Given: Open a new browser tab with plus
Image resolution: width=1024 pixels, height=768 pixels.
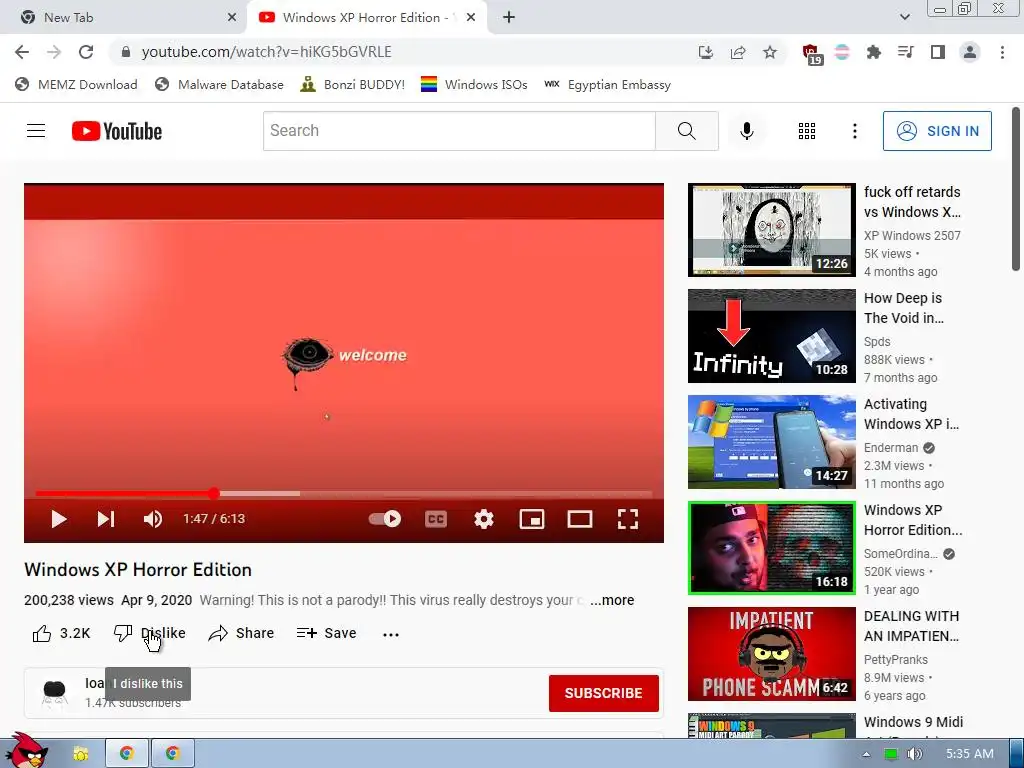Looking at the screenshot, I should tap(509, 18).
